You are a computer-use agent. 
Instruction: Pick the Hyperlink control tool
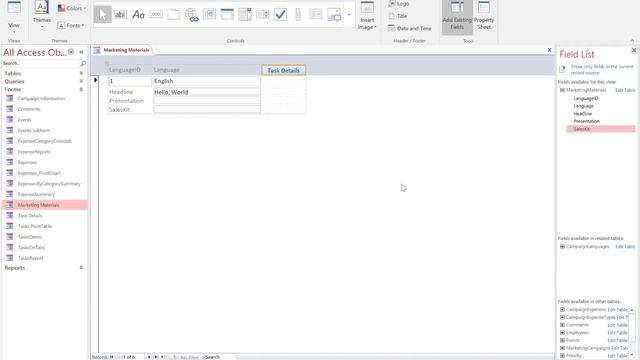tap(191, 14)
